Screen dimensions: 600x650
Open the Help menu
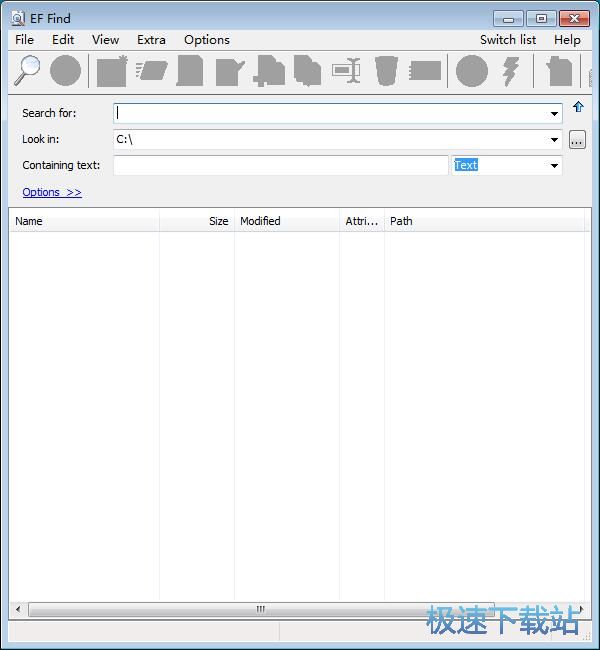(567, 40)
